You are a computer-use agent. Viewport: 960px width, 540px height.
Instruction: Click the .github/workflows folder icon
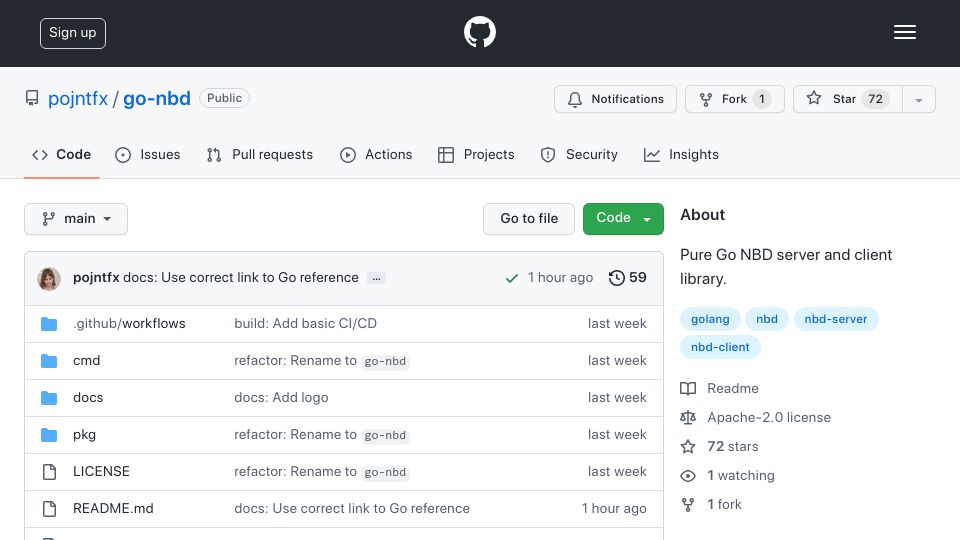click(49, 324)
